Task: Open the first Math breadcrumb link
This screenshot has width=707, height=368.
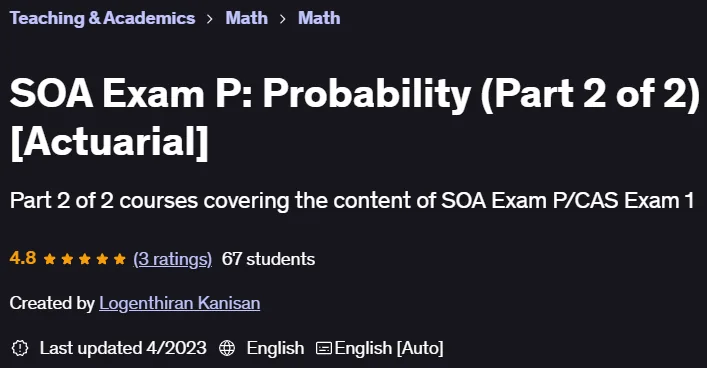Action: tap(247, 18)
